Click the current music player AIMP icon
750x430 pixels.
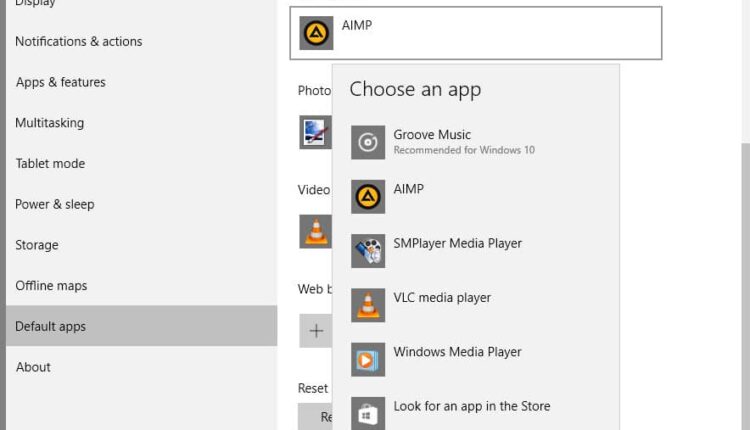[x=316, y=33]
